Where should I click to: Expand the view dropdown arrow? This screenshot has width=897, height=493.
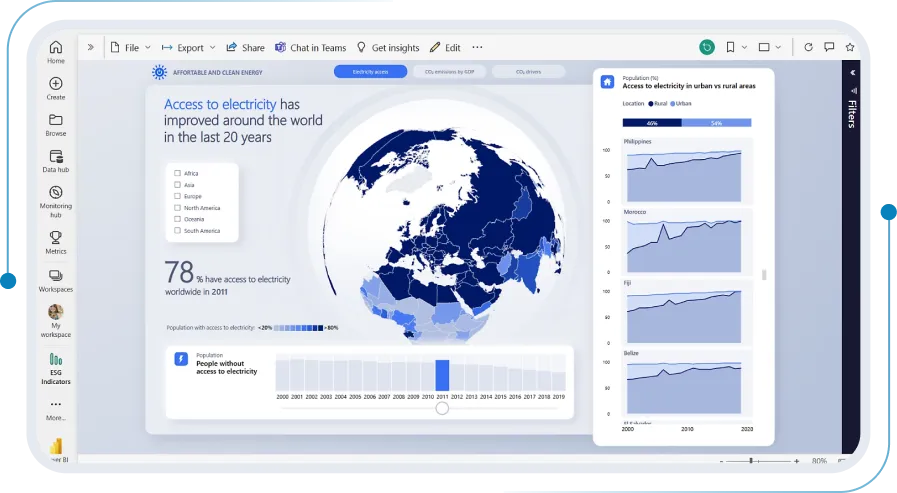click(778, 47)
